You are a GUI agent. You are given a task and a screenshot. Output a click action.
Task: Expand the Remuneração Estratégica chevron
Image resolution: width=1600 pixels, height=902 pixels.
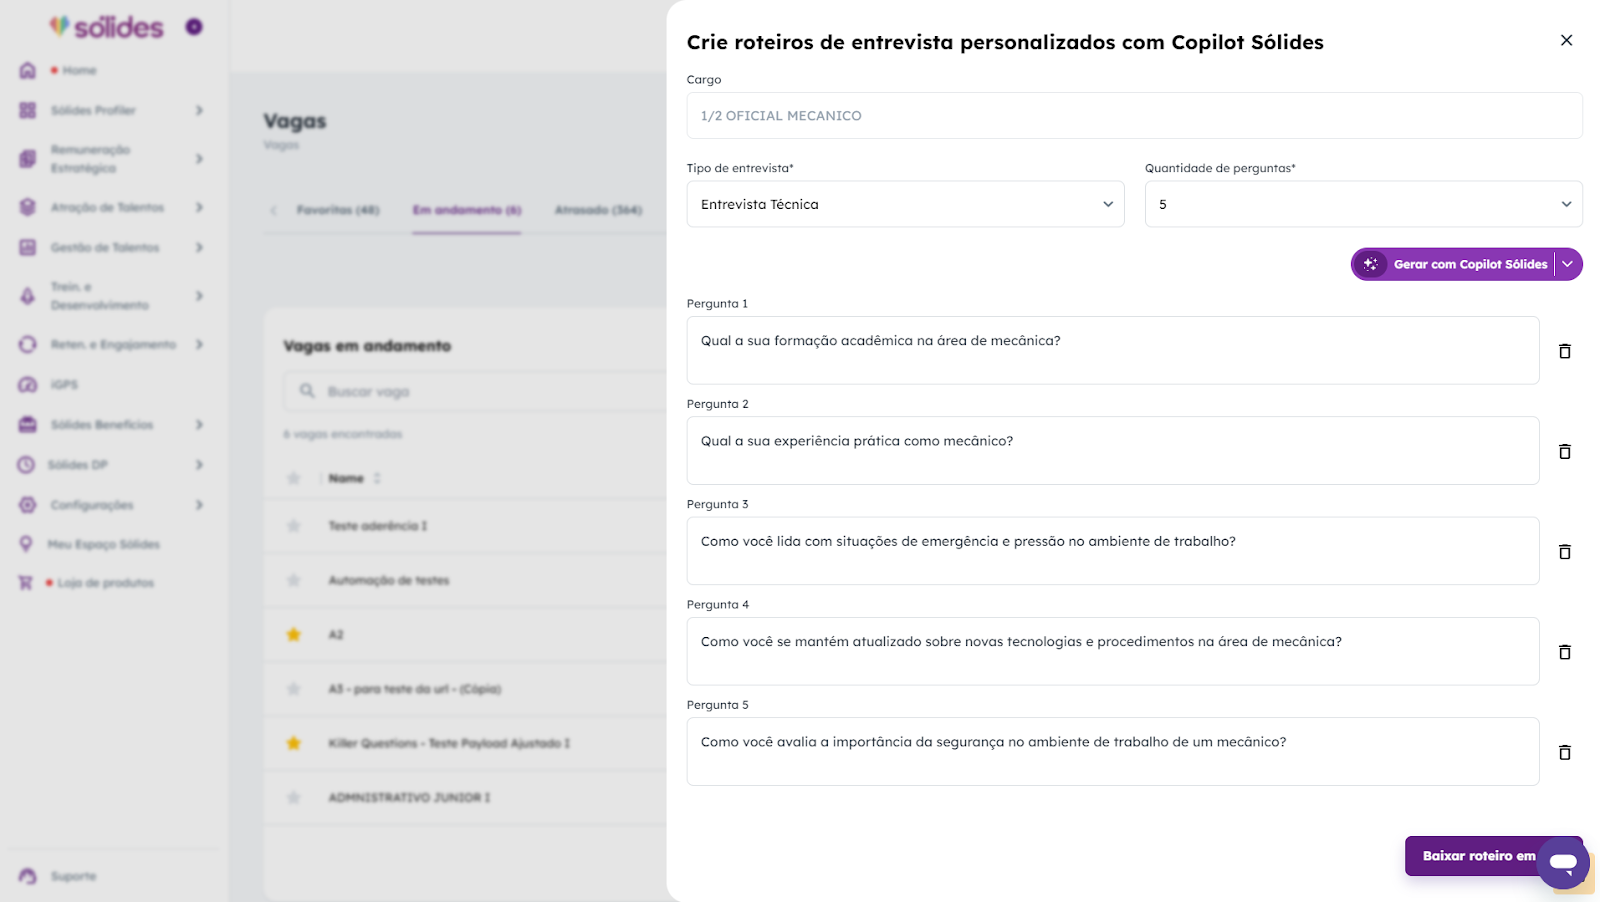[x=199, y=158]
